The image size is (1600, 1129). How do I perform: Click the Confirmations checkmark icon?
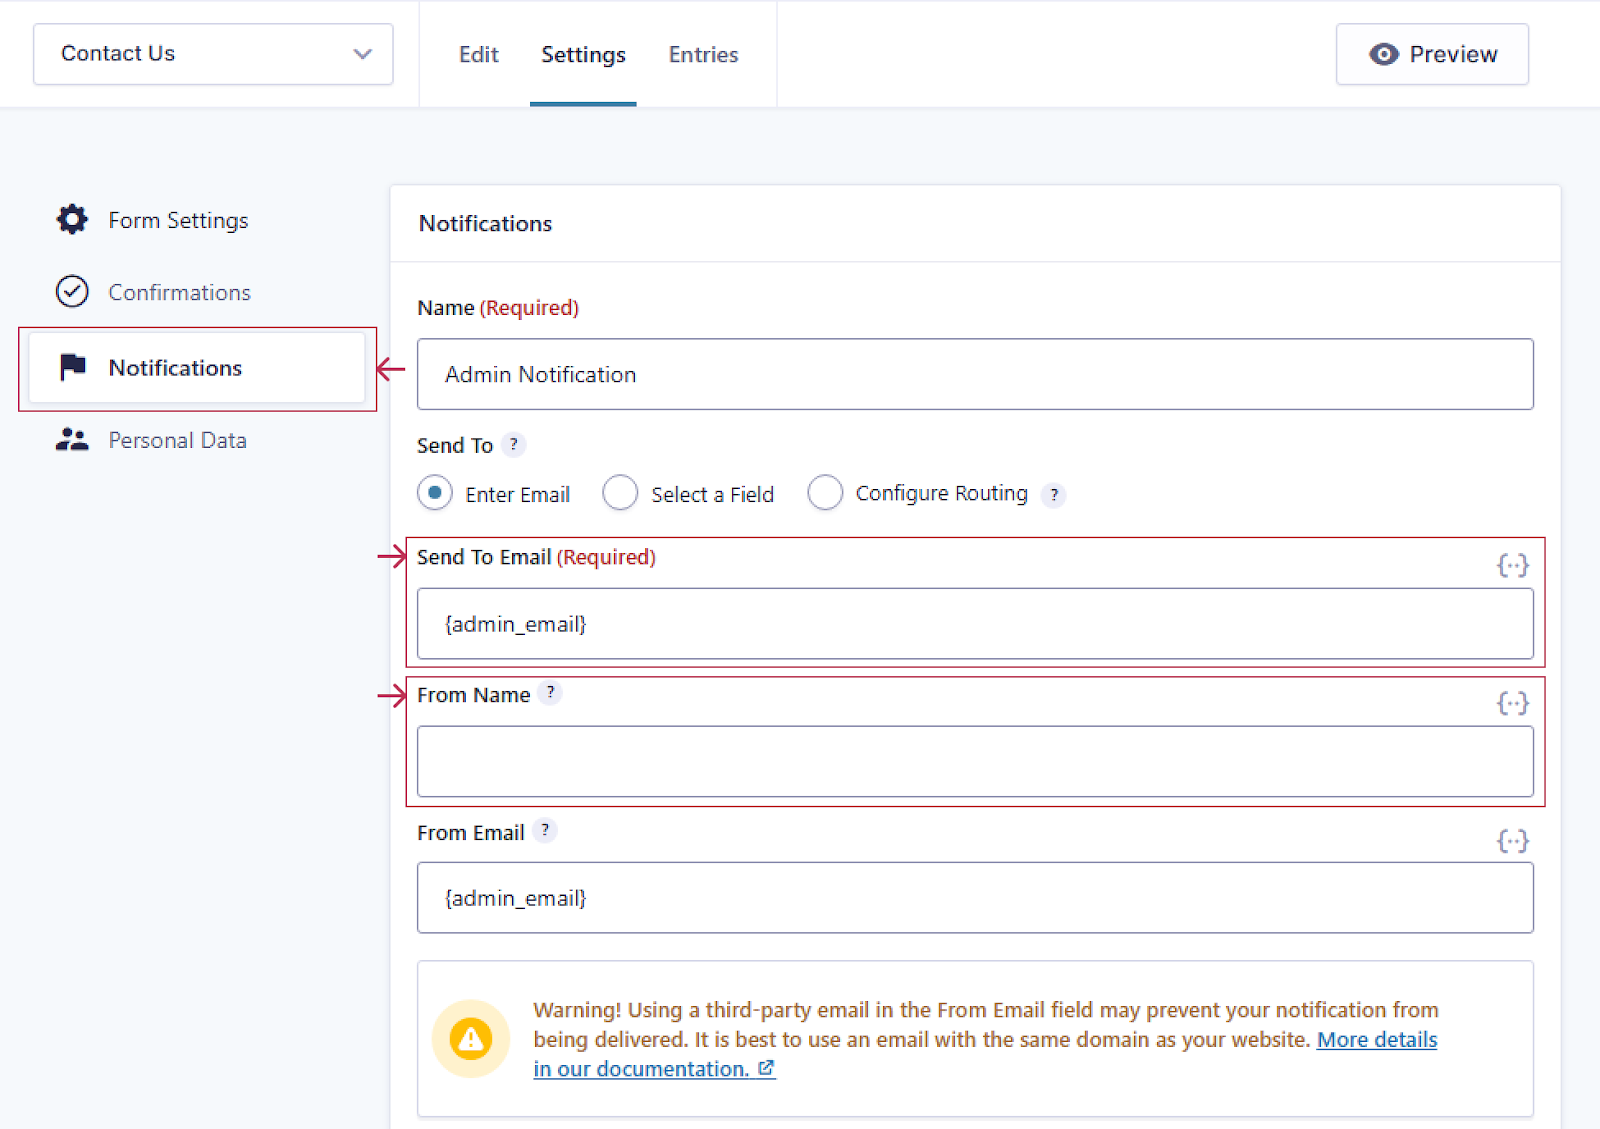click(x=72, y=291)
